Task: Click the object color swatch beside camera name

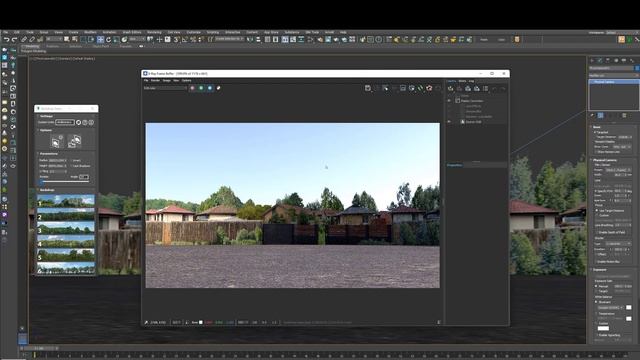Action: click(637, 68)
